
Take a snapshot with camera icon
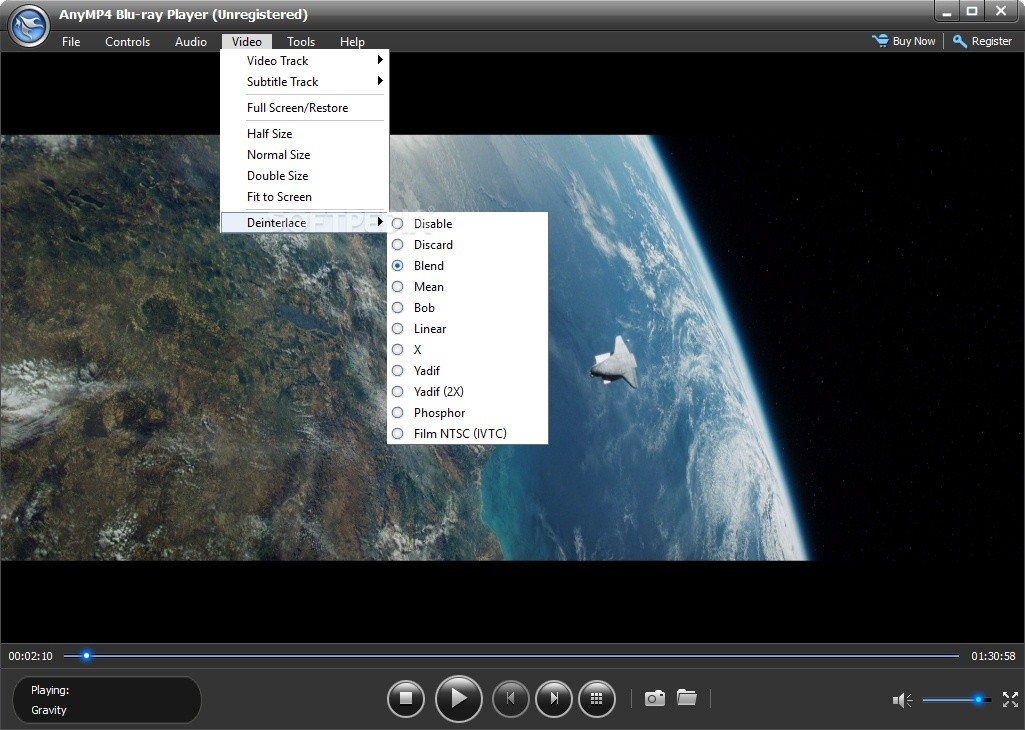tap(654, 698)
